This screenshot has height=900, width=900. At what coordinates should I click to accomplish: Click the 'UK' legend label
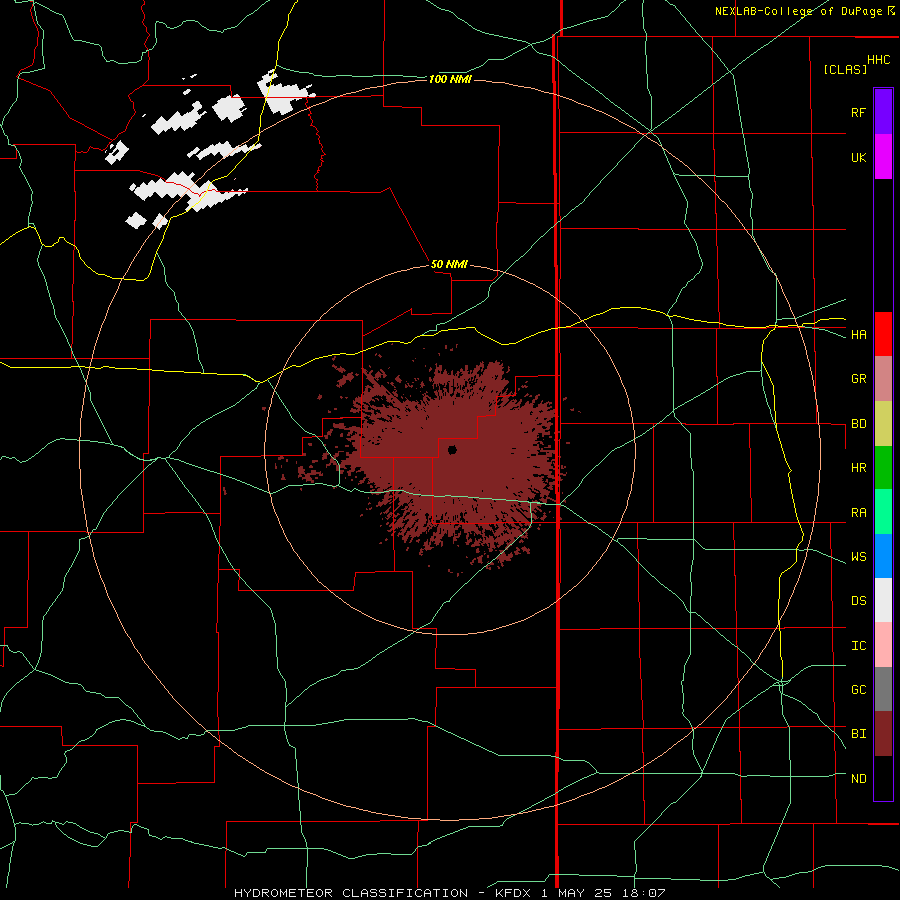(x=858, y=158)
